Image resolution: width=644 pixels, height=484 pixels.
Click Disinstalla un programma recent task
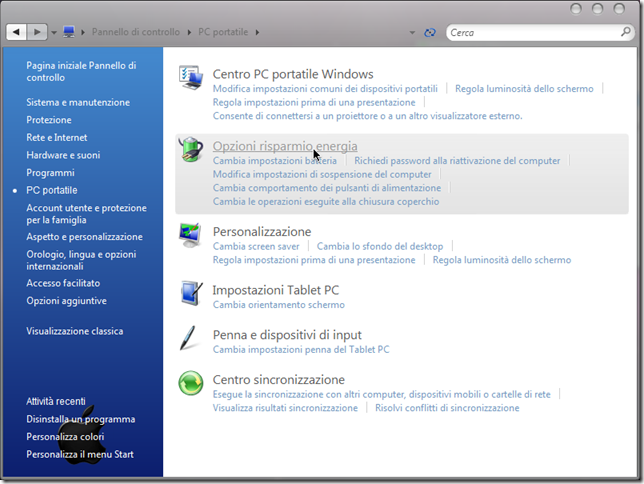pos(81,419)
